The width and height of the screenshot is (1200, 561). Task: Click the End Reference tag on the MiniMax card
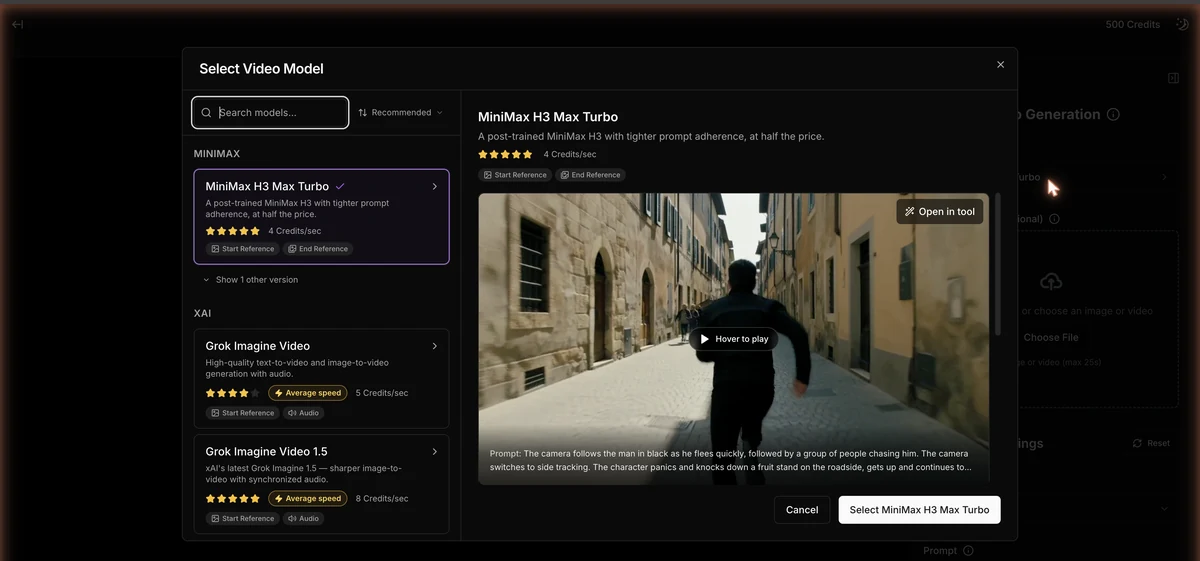317,249
